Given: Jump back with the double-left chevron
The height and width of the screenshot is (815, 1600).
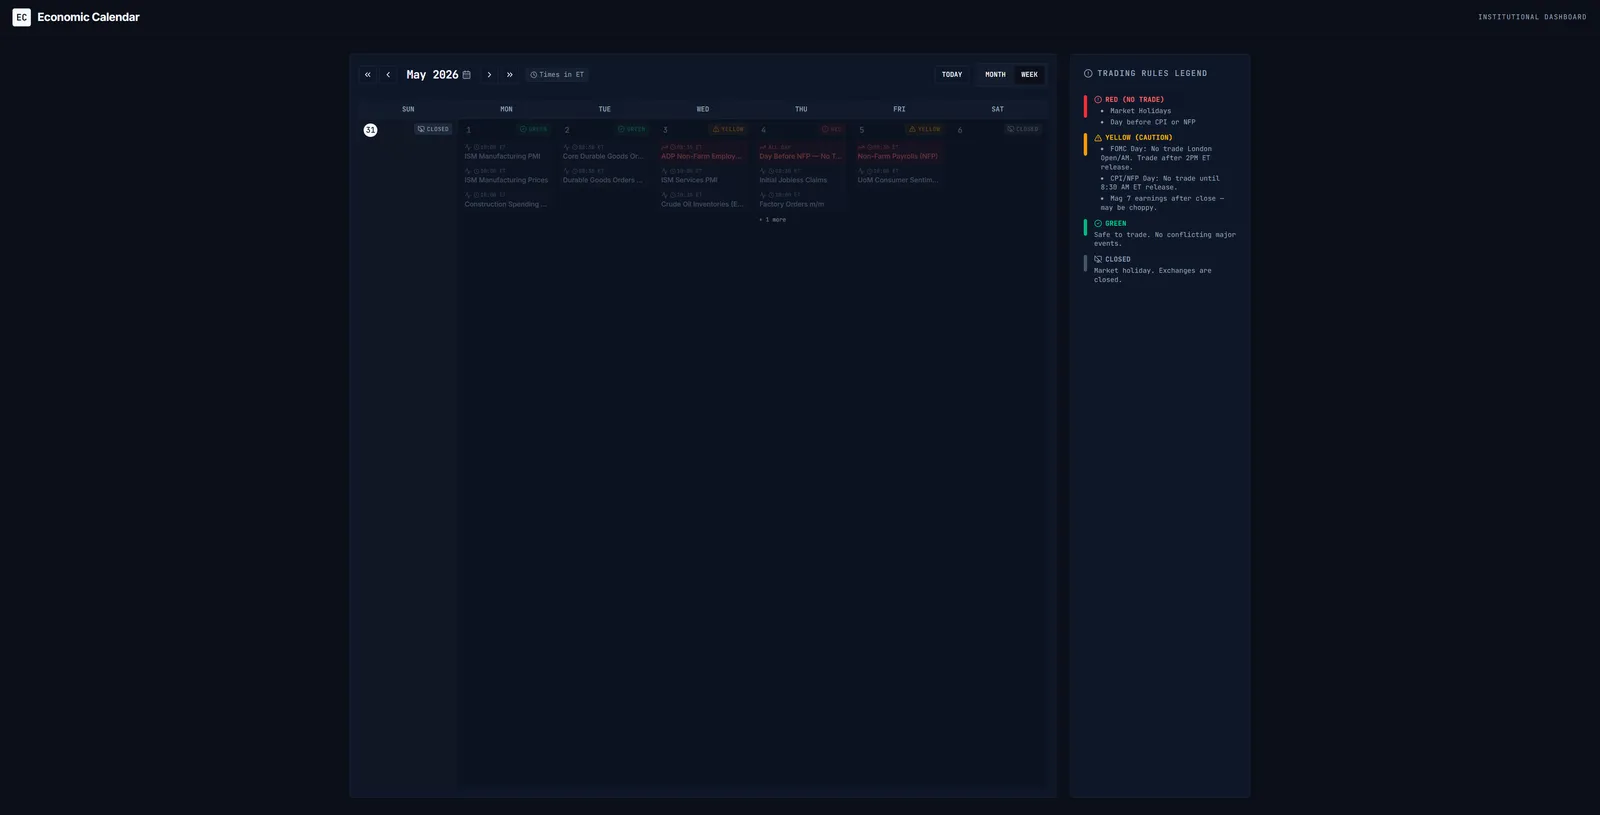Looking at the screenshot, I should click(368, 75).
